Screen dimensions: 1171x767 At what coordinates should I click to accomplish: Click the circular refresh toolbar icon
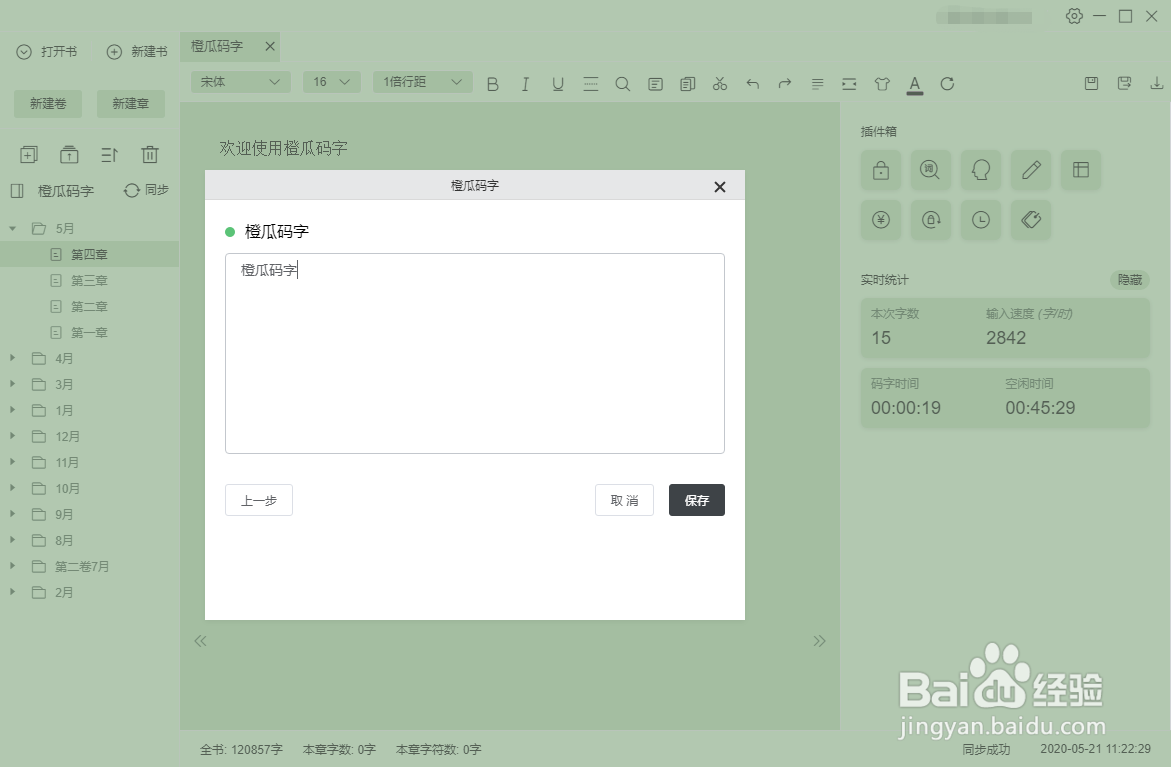(947, 84)
